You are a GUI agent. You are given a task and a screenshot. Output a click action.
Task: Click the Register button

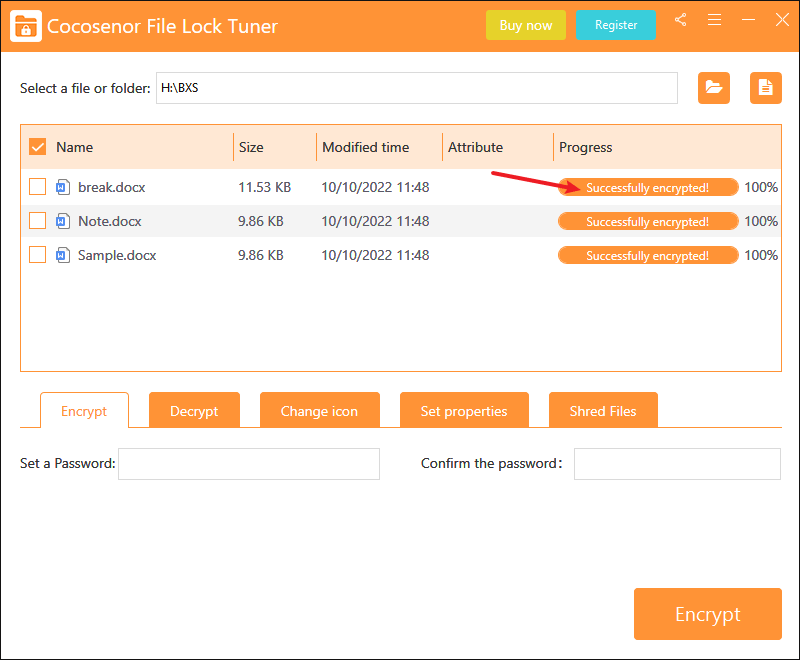(616, 25)
